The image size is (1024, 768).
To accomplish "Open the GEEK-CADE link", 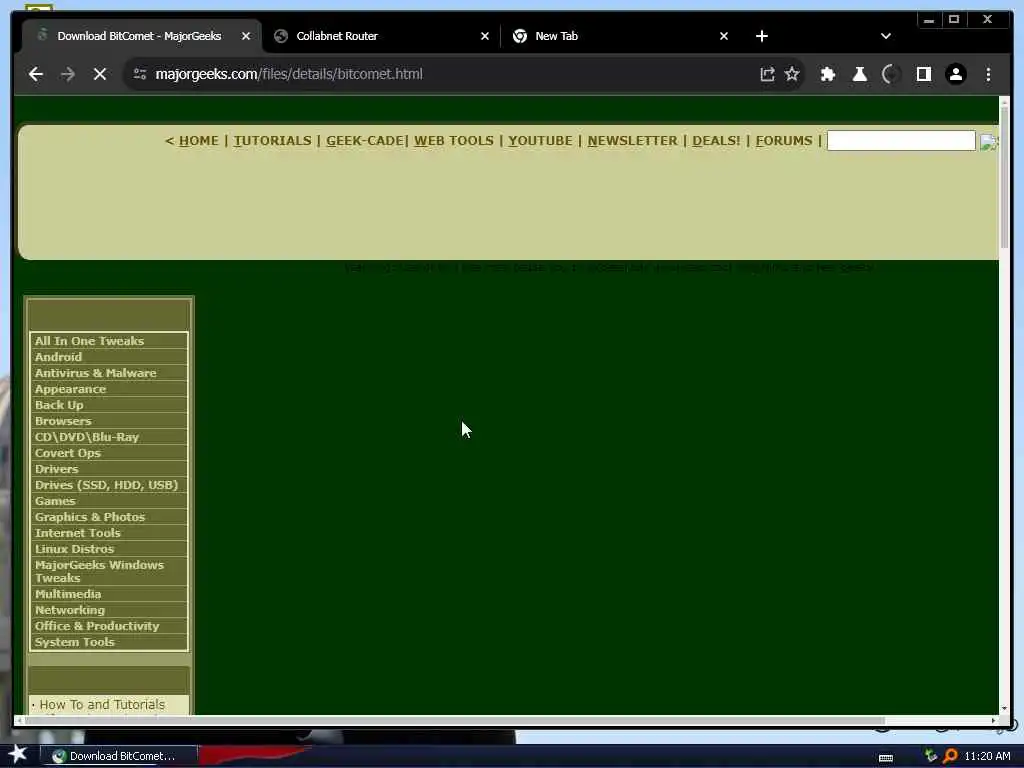I will click(x=364, y=141).
